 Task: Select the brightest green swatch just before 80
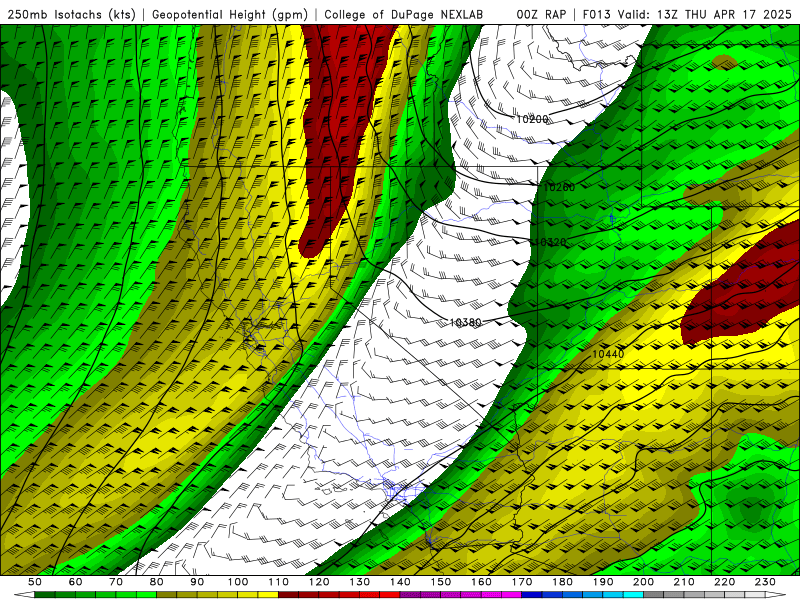click(x=146, y=594)
